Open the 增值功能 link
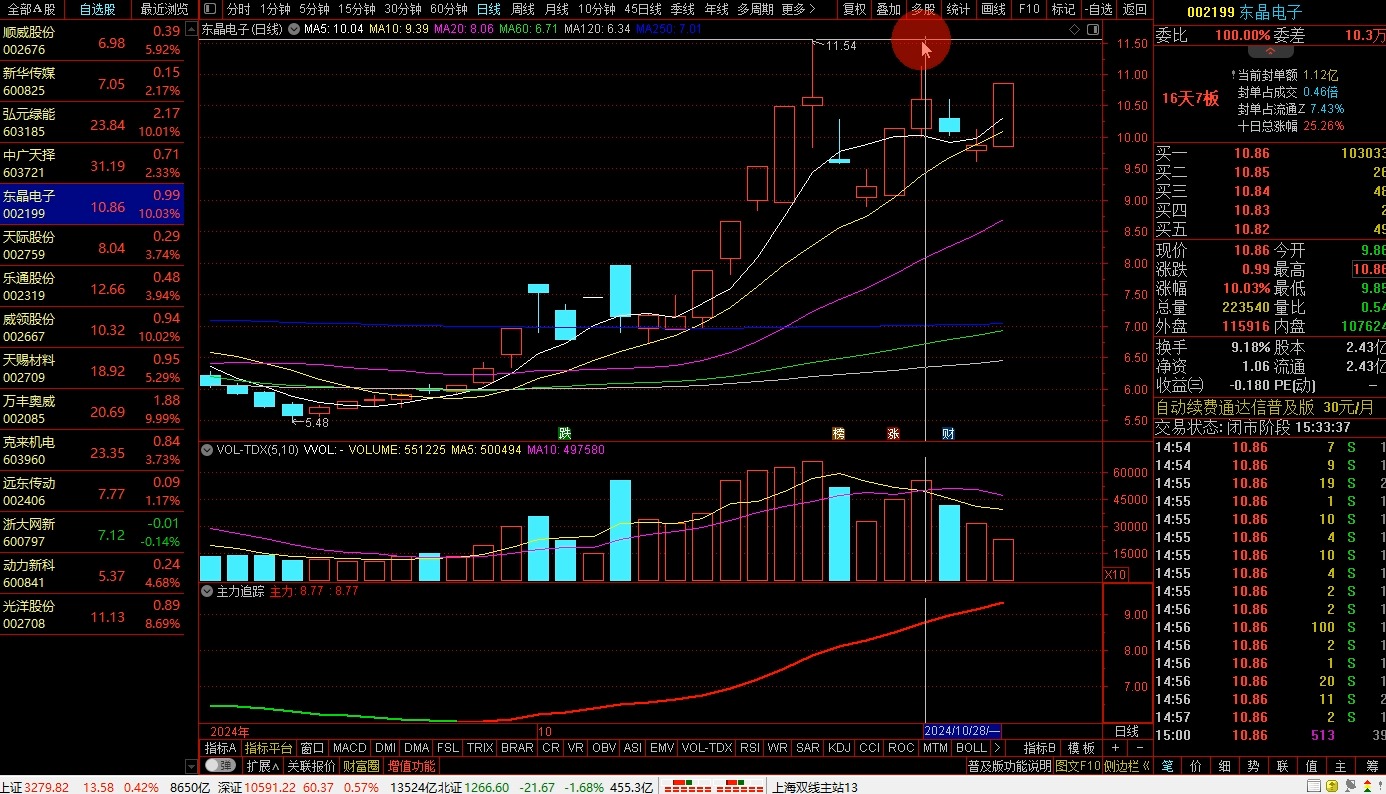 pyautogui.click(x=411, y=766)
